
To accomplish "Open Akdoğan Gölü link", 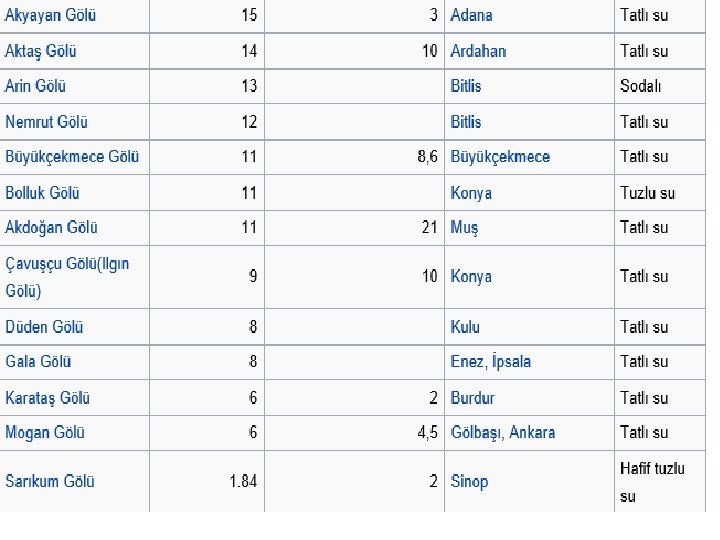I will click(52, 228).
